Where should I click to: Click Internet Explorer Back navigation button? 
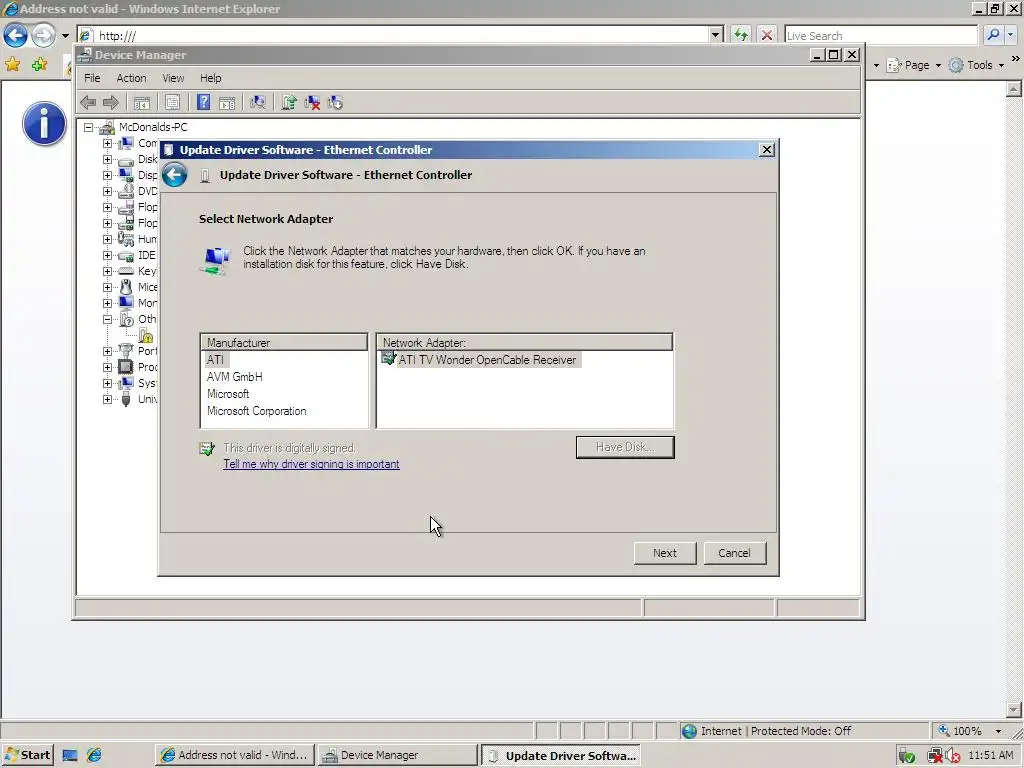16,35
